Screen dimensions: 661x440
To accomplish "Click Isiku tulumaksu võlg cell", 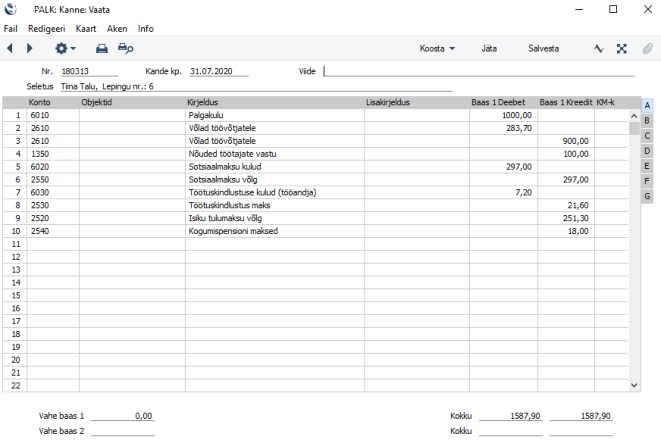I will (275, 218).
